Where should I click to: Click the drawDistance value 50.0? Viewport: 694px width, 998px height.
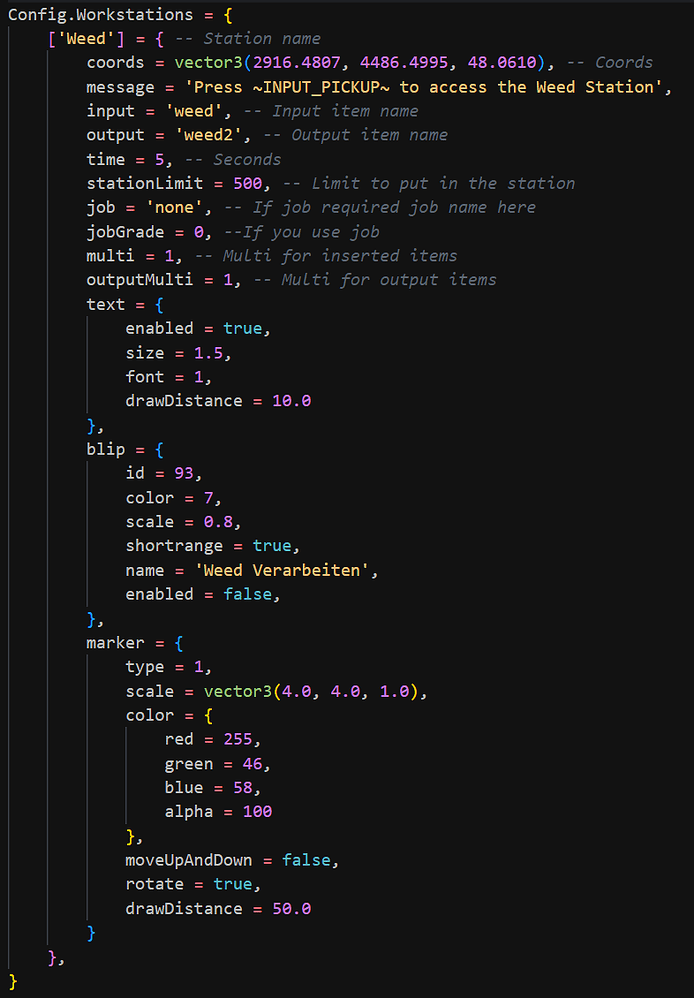click(291, 908)
